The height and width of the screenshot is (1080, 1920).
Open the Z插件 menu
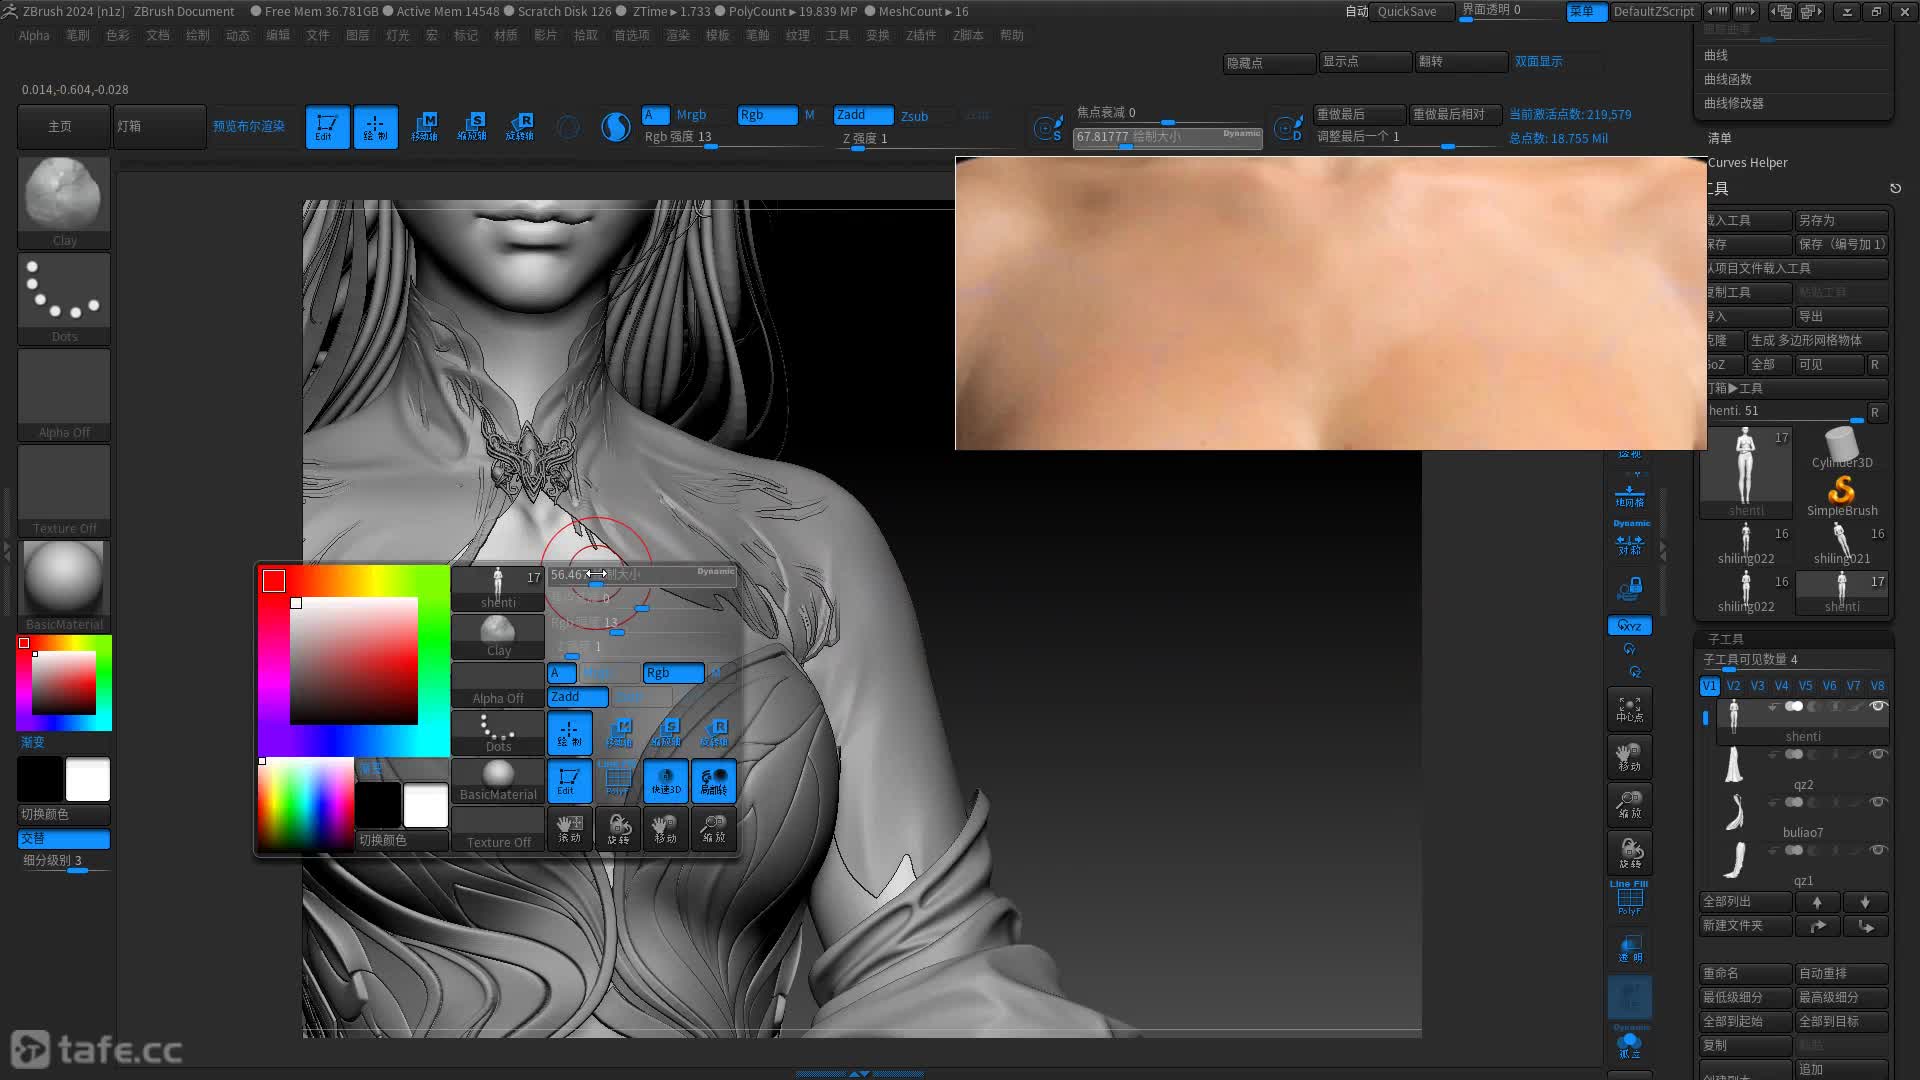(921, 35)
